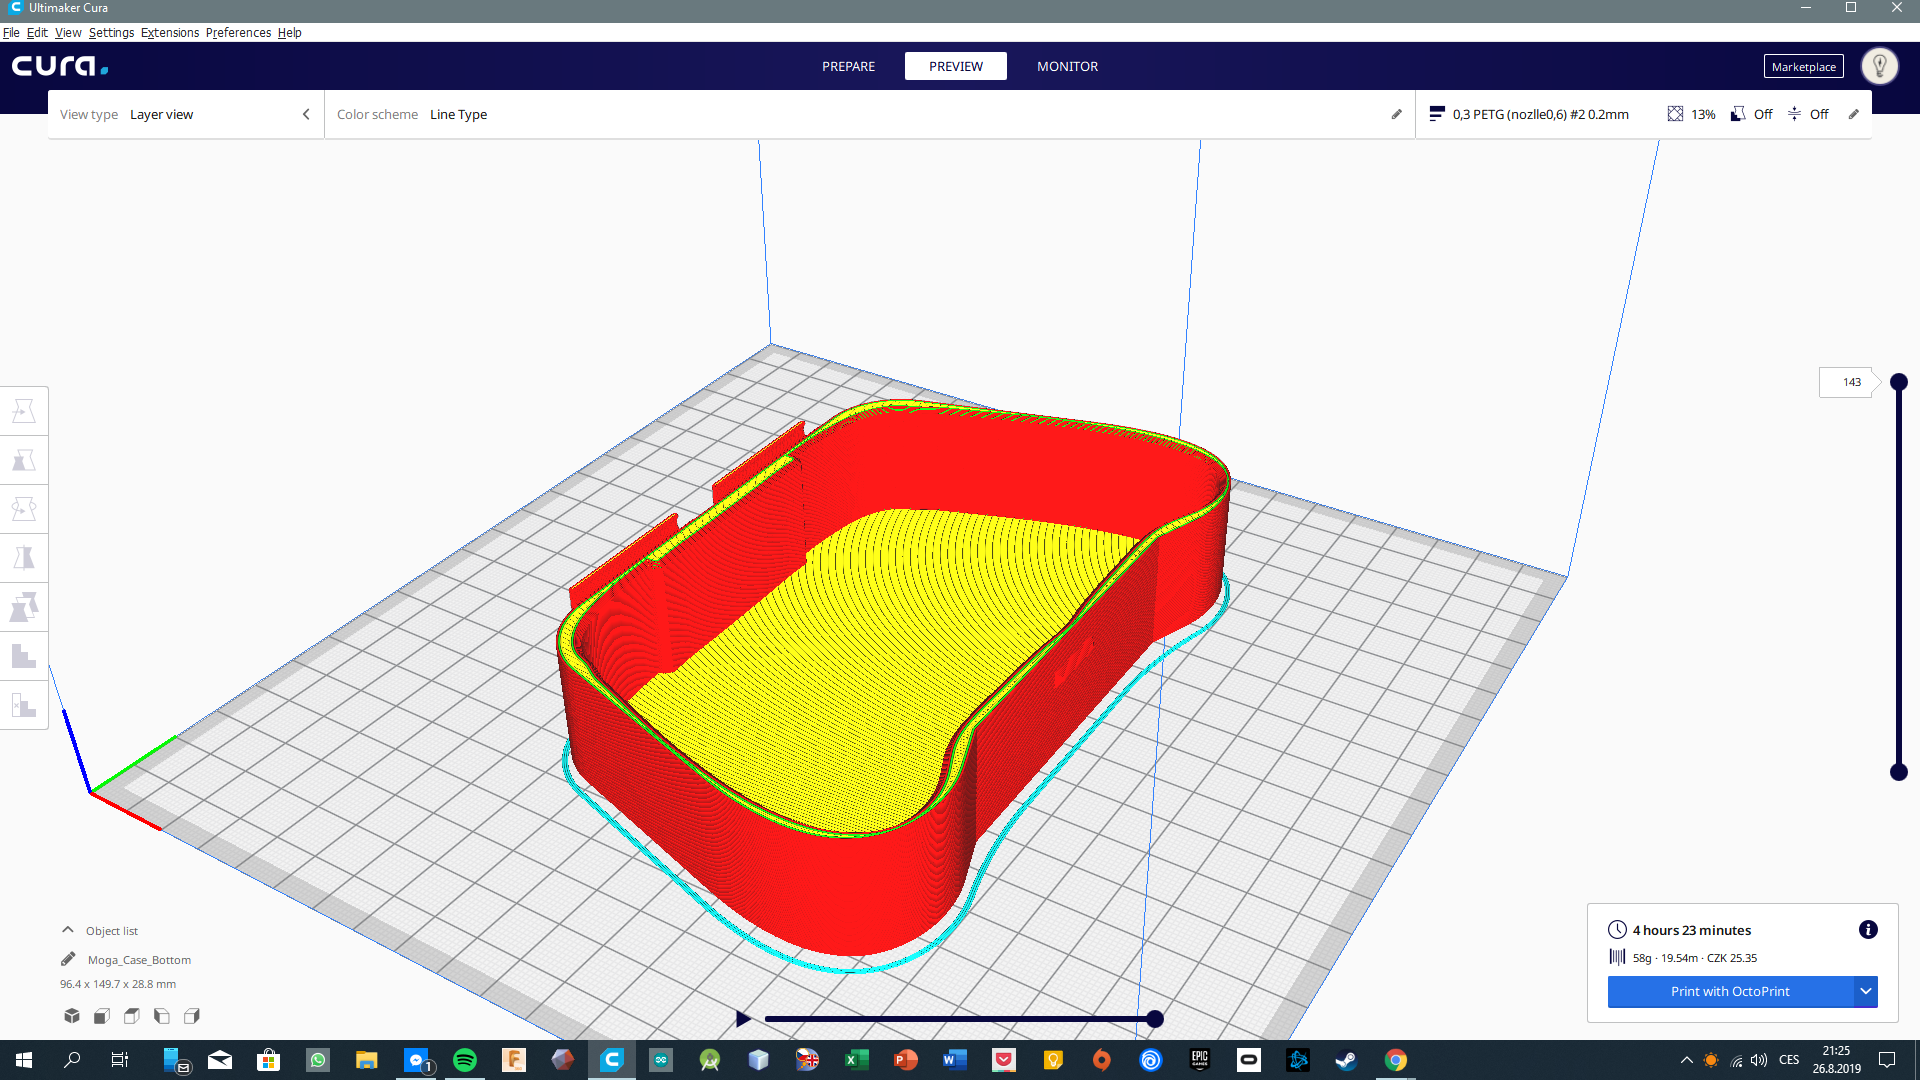Switch to the PREPARE stage
The image size is (1920, 1080).
[849, 66]
